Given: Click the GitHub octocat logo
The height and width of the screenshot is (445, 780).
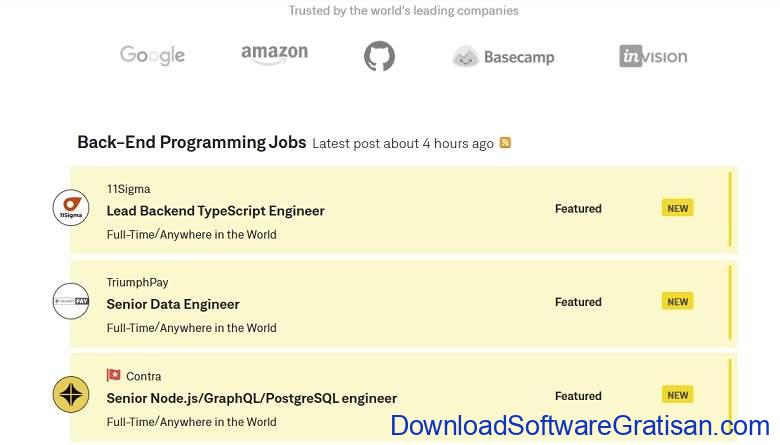Looking at the screenshot, I should click(x=379, y=56).
